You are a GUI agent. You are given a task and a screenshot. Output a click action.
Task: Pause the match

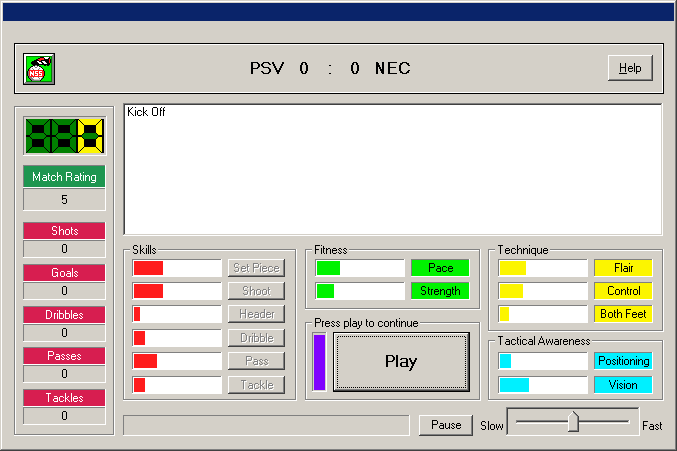446,425
